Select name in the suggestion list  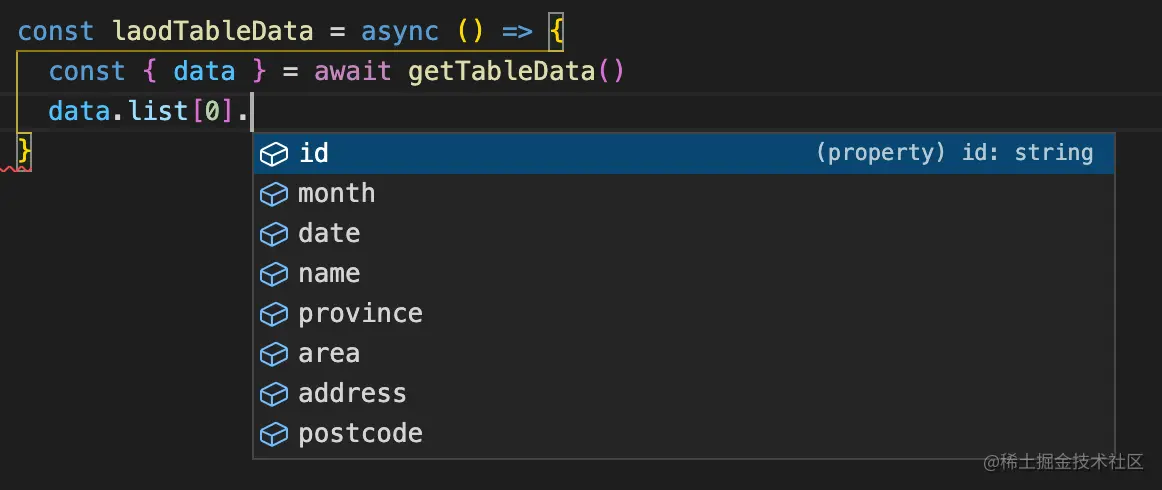(x=329, y=273)
